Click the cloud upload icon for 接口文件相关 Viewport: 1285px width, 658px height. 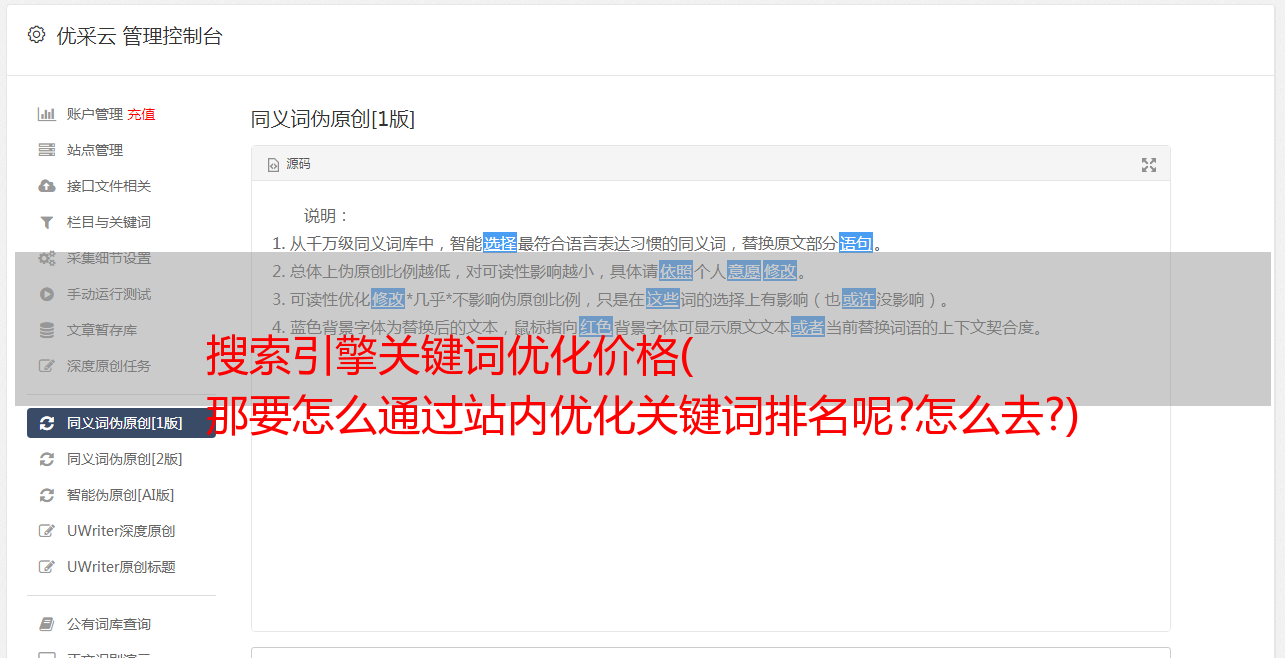coord(46,186)
